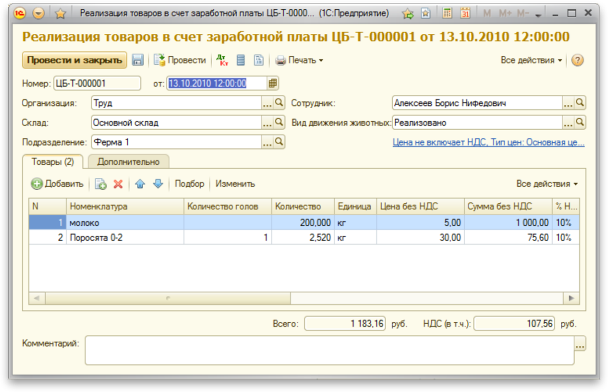Open selection ellipsis for Склад

pos(267,123)
